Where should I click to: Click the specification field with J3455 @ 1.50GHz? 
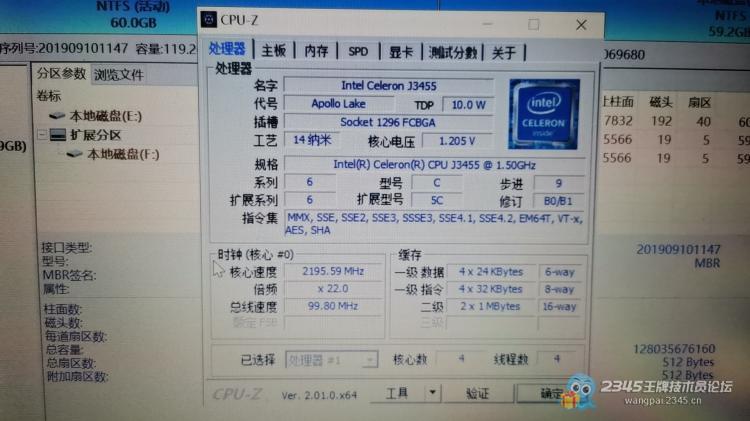434,165
